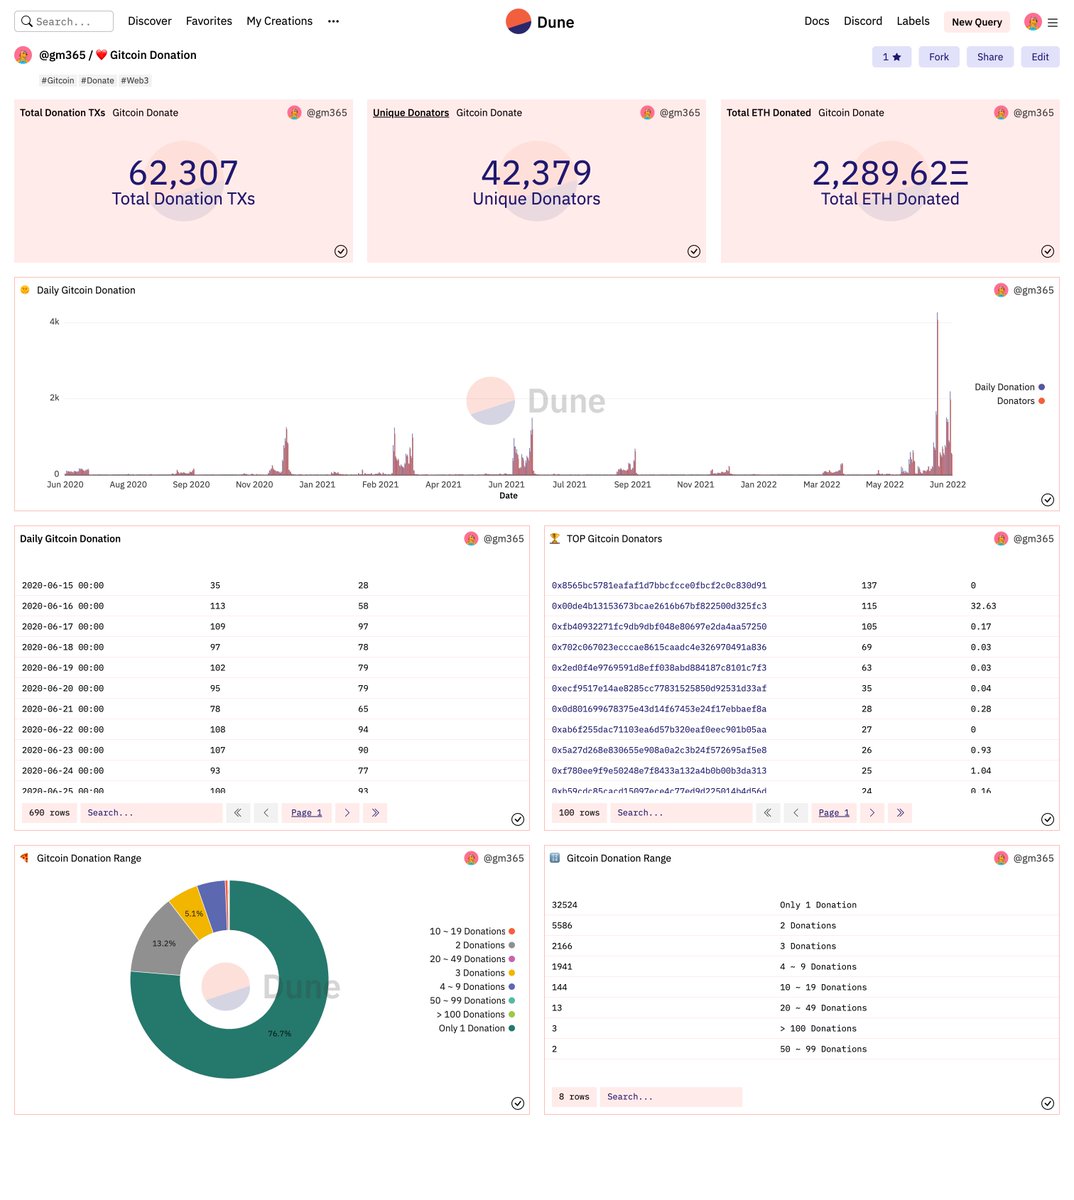Go to first page of Daily Gitcoin Donation table

(x=238, y=813)
